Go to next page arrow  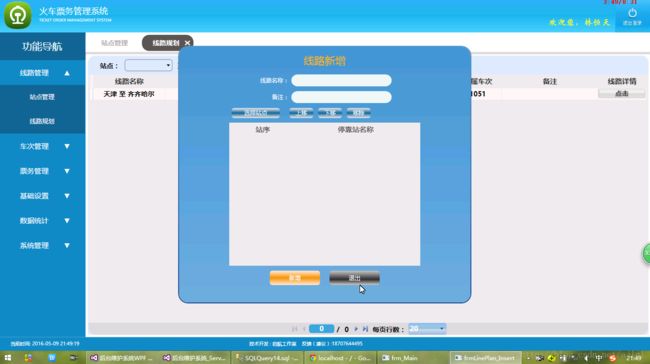click(356, 329)
